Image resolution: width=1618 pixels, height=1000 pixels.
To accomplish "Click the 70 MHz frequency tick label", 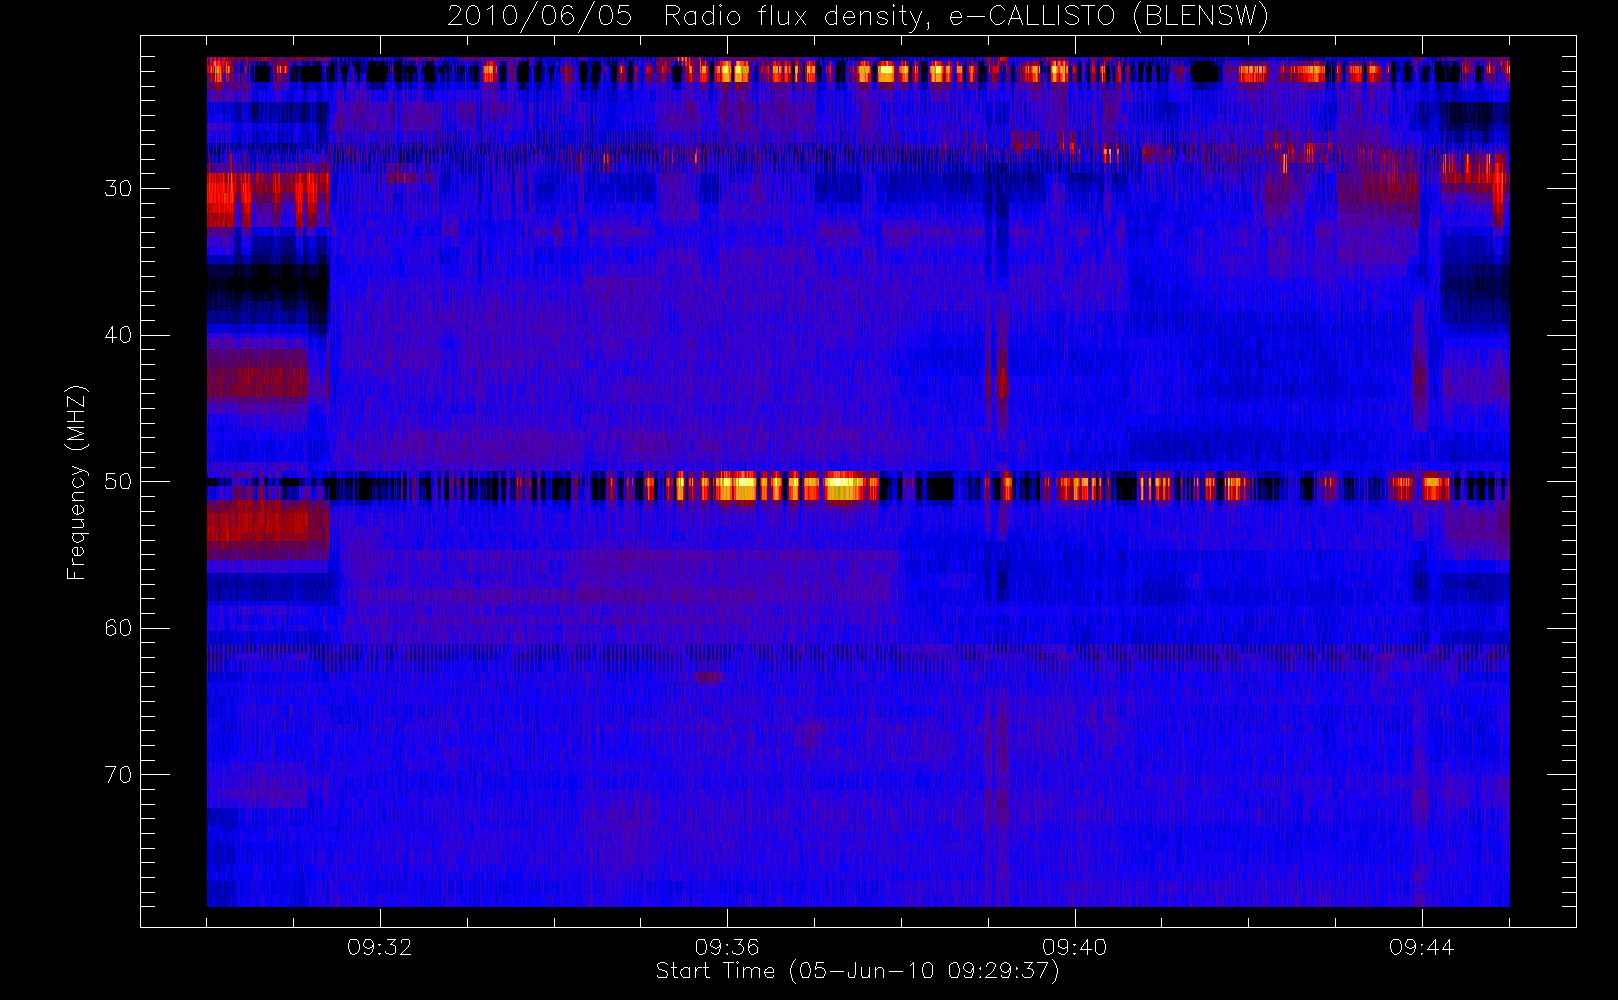I will click(x=118, y=775).
